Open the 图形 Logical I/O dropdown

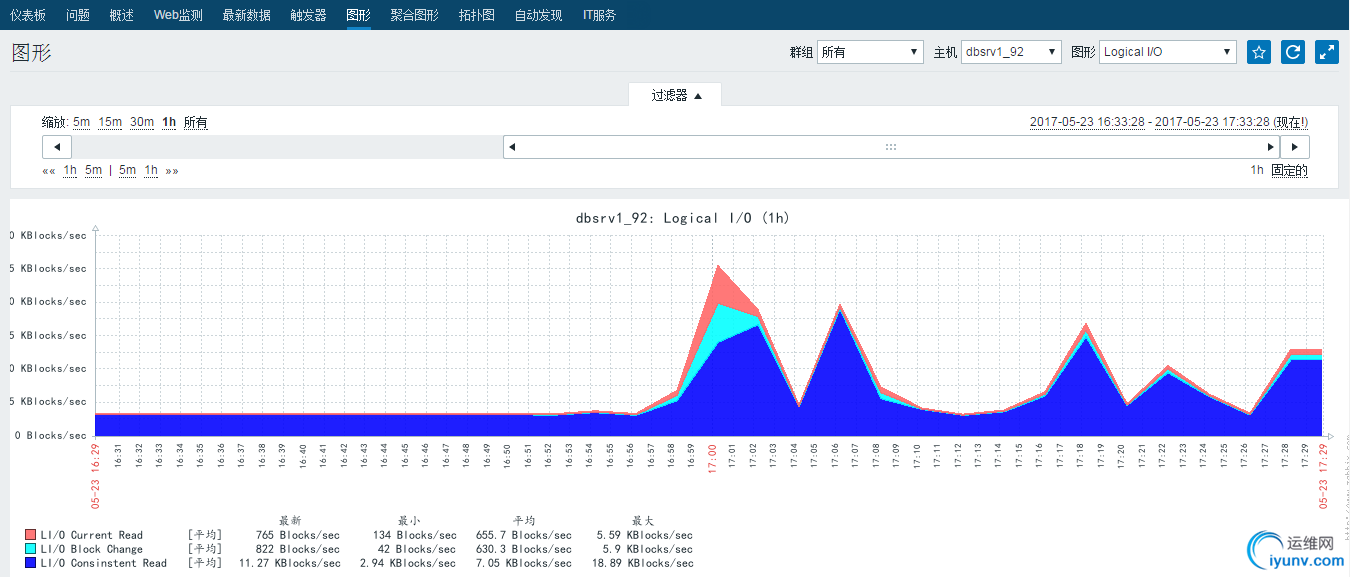pyautogui.click(x=1168, y=52)
